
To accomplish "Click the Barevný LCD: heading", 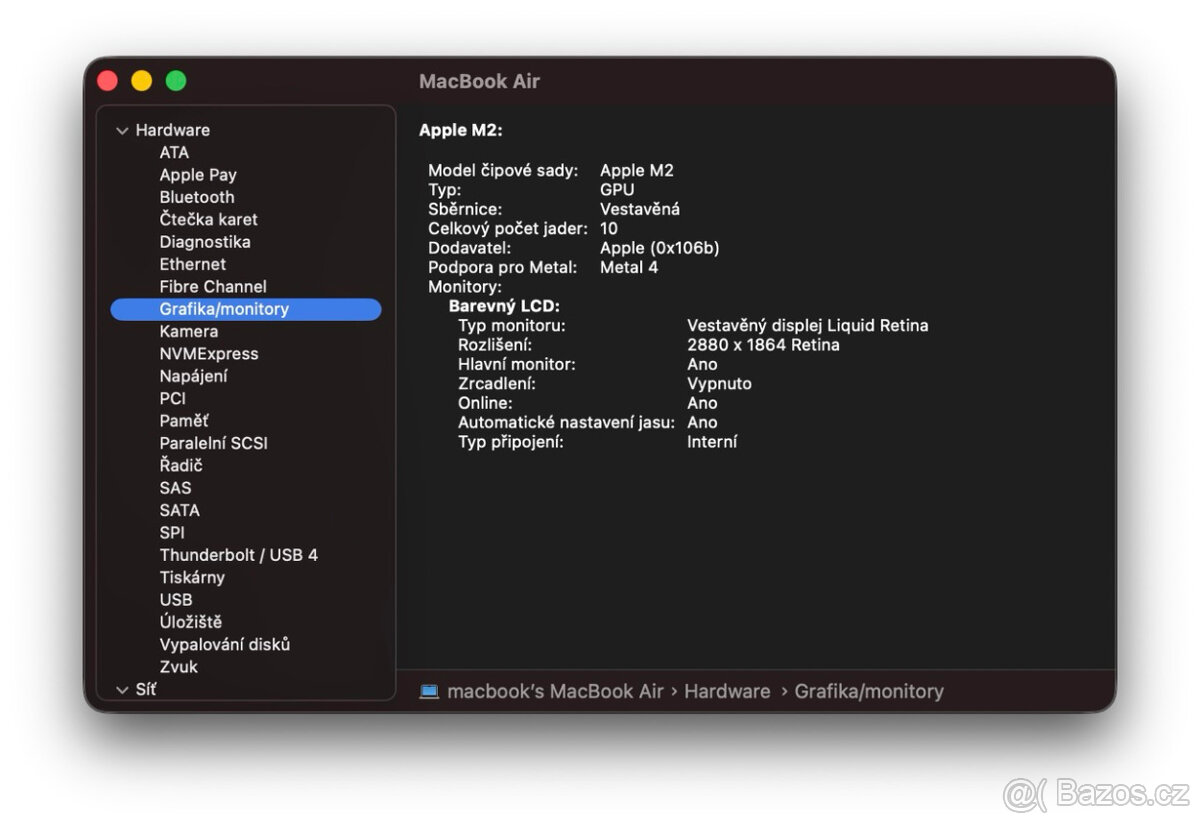I will click(504, 306).
